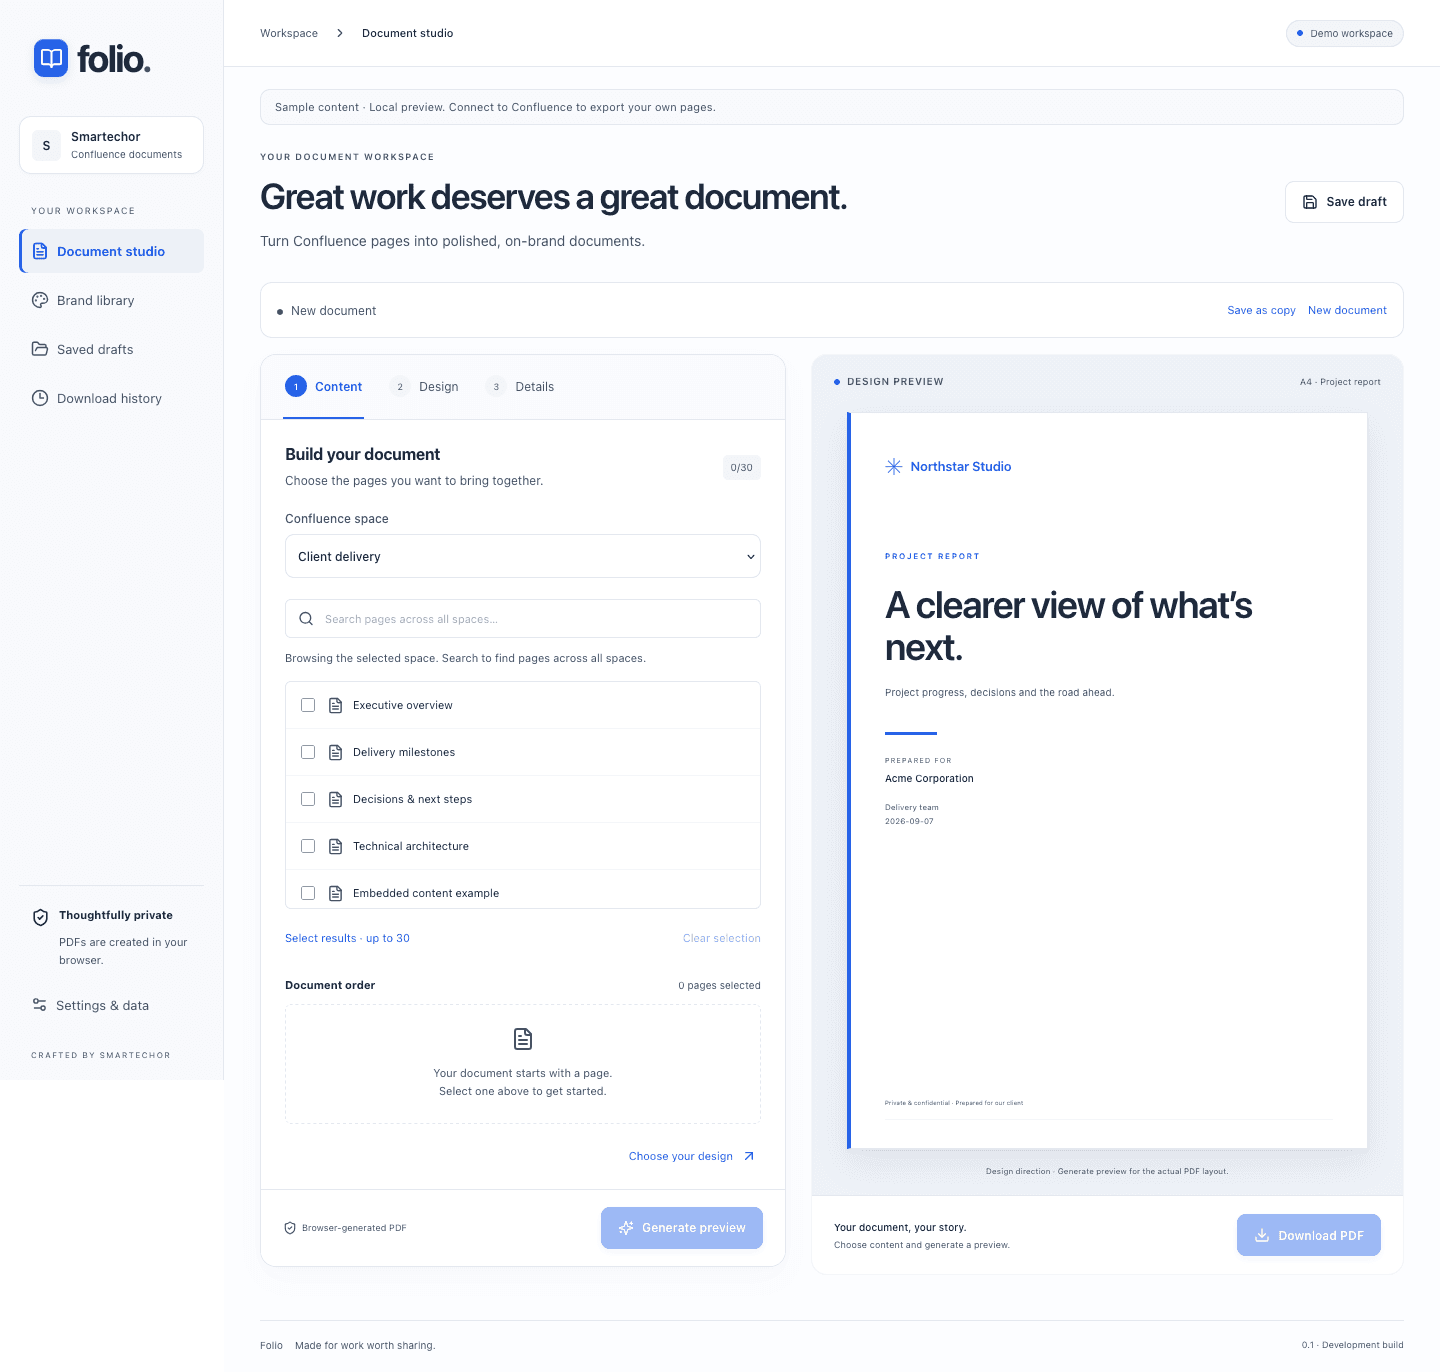Click the Brand library palette icon

click(40, 300)
